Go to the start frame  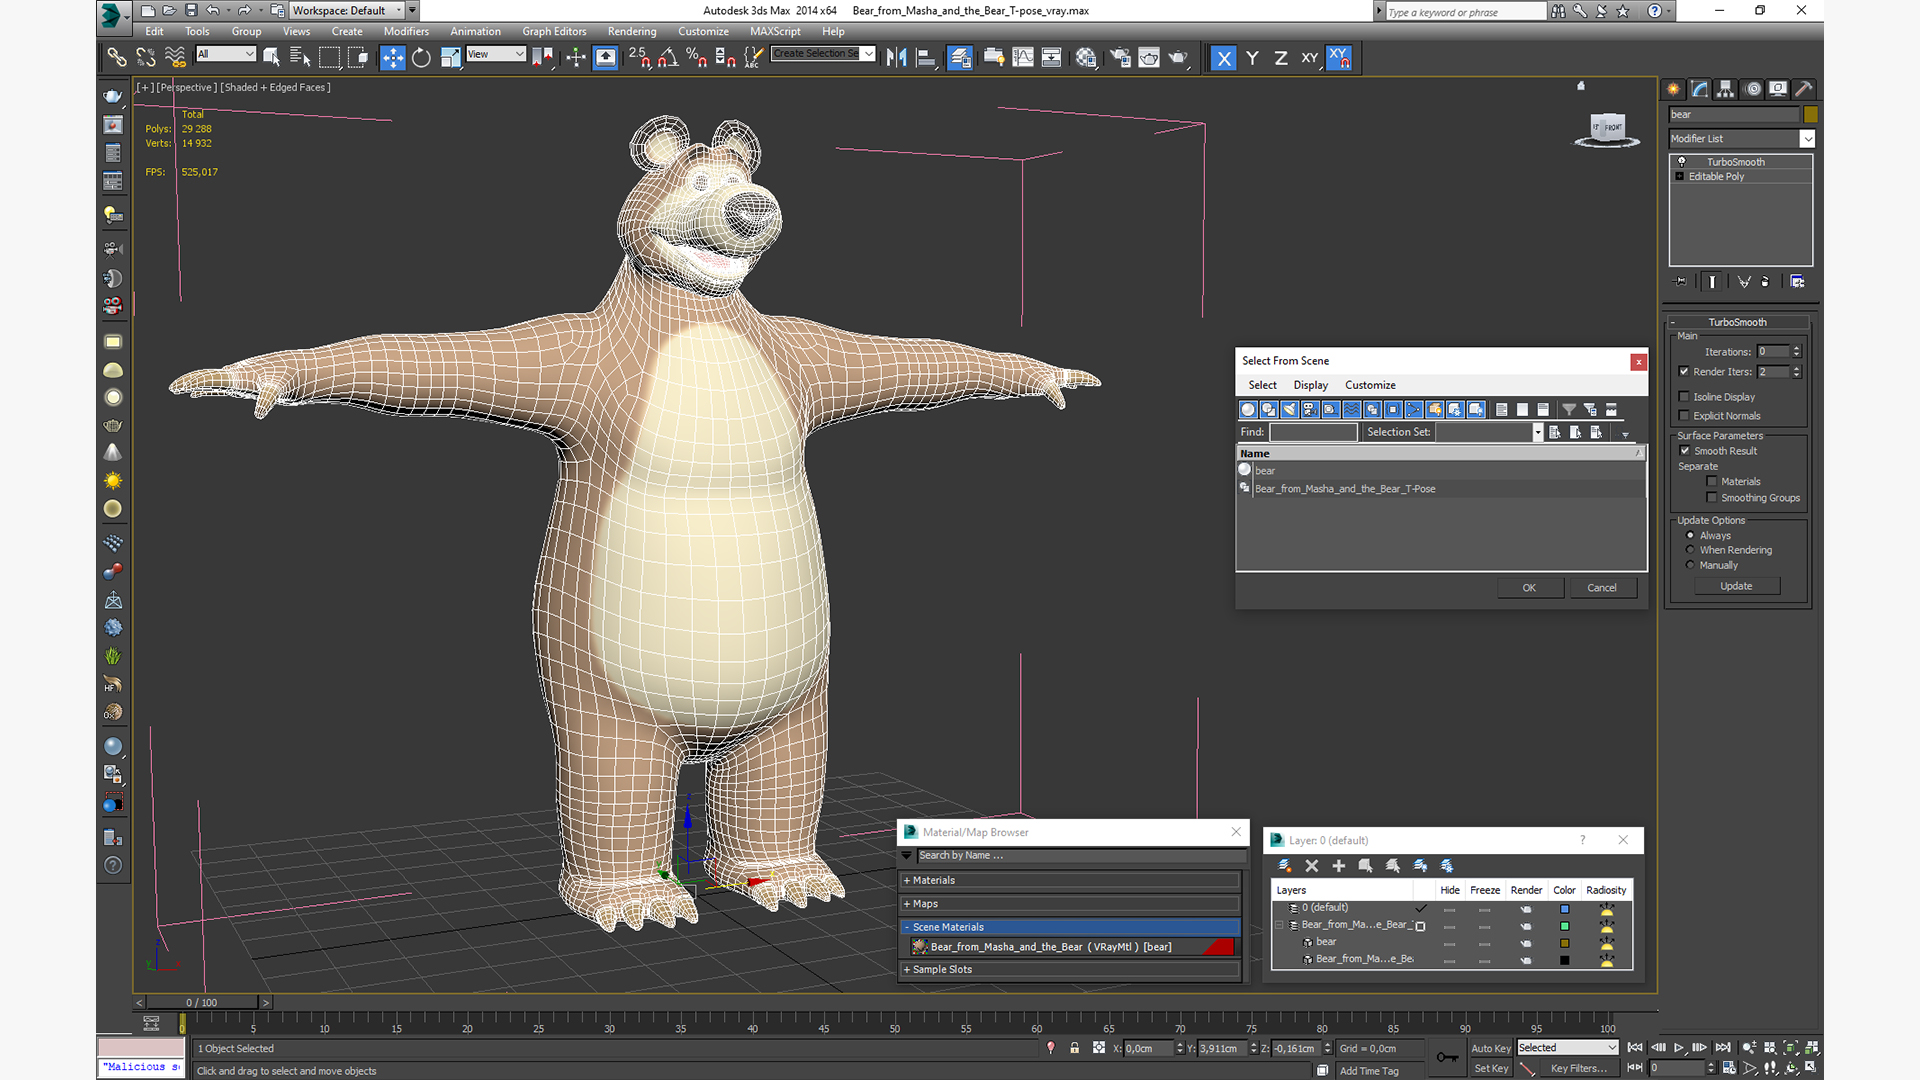[1635, 1047]
